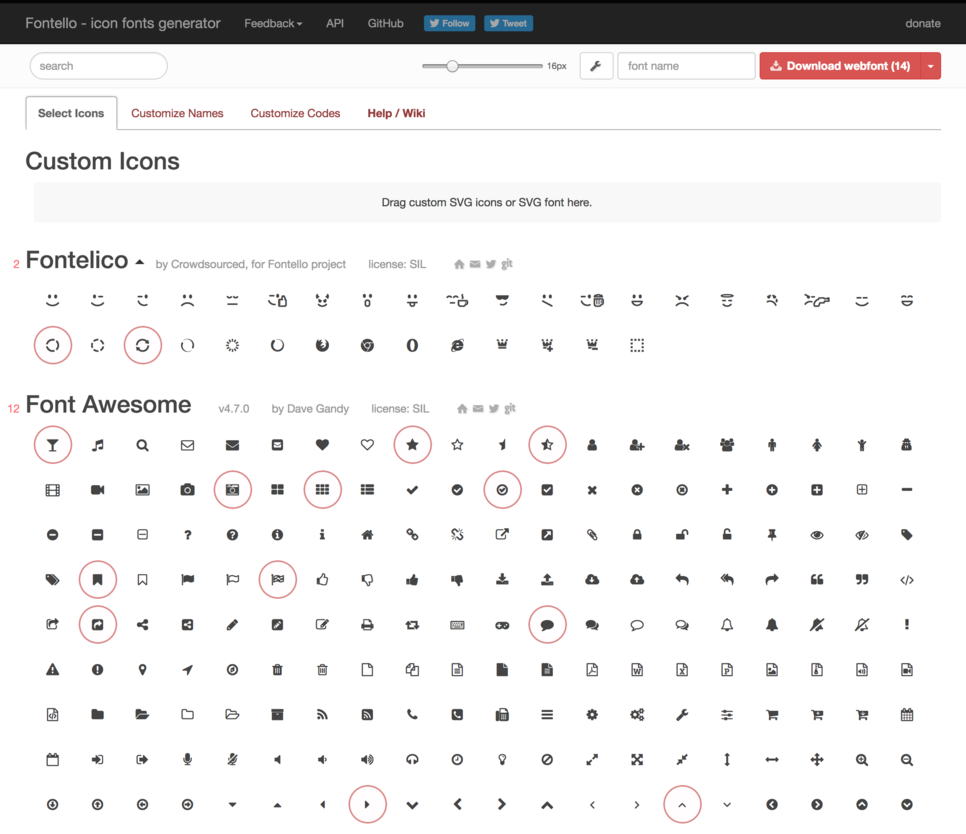Open Font Awesome git repository link
The image size is (966, 834).
pyautogui.click(x=510, y=408)
